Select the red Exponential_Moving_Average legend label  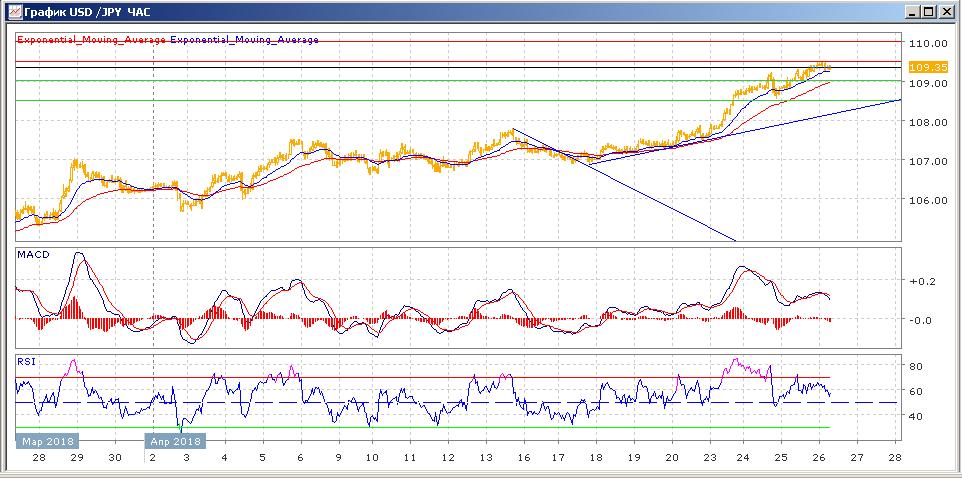[x=92, y=40]
